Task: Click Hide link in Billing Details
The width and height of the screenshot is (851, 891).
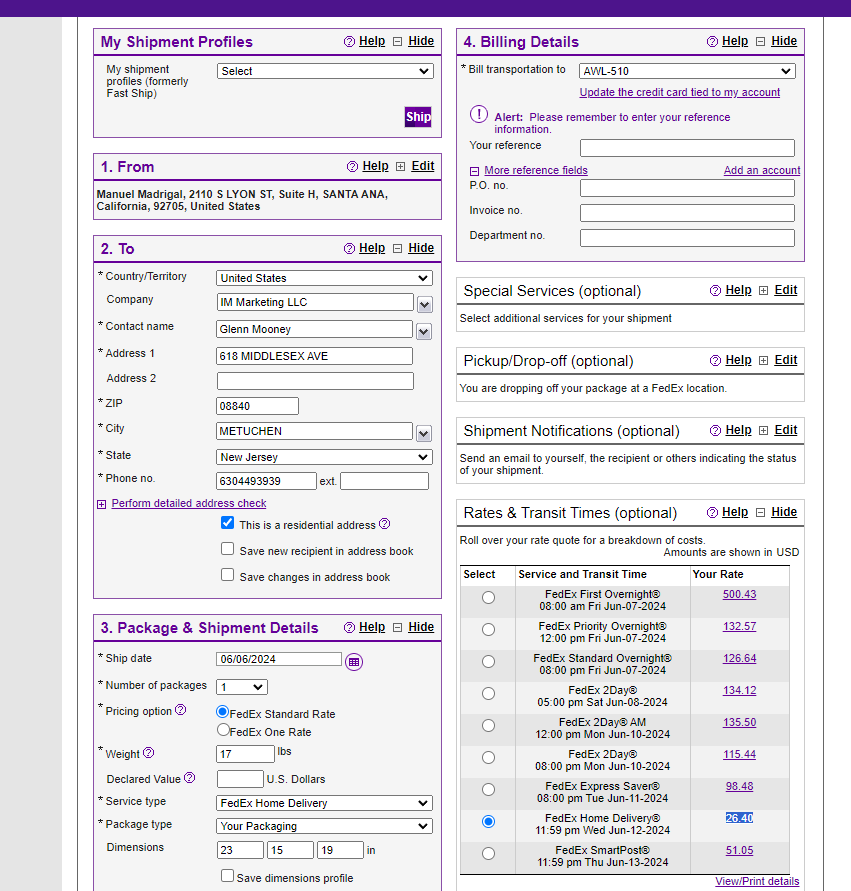Action: point(784,41)
